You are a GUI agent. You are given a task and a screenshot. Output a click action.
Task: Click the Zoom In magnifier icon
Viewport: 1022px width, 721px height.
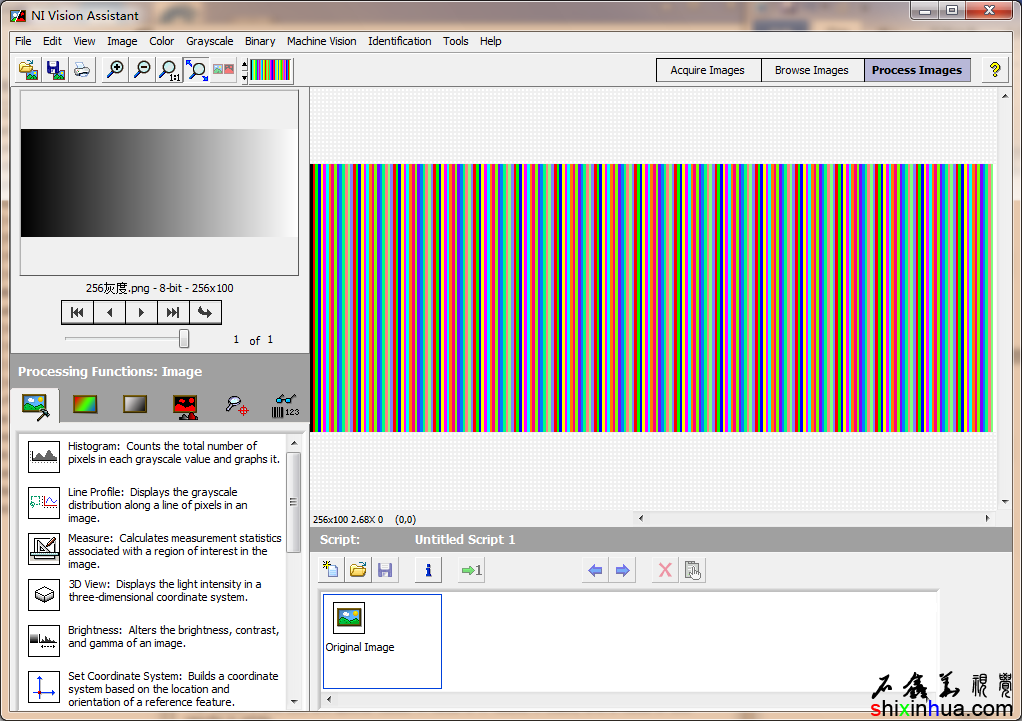(x=115, y=70)
